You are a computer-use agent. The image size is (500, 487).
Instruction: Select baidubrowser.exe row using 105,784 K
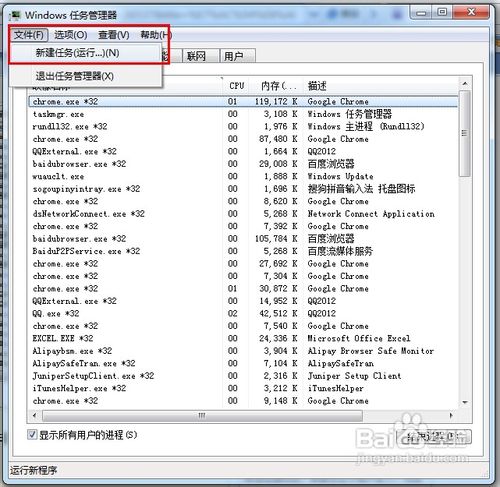pyautogui.click(x=243, y=239)
